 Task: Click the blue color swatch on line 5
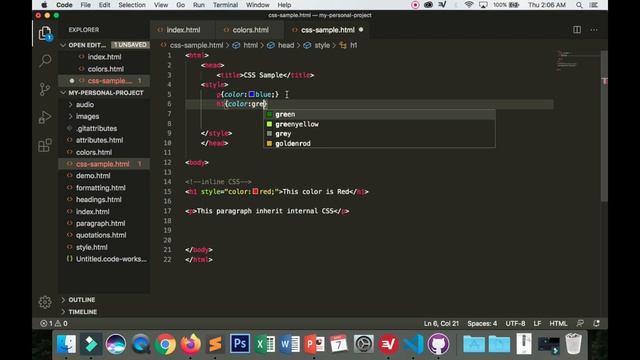[x=251, y=94]
